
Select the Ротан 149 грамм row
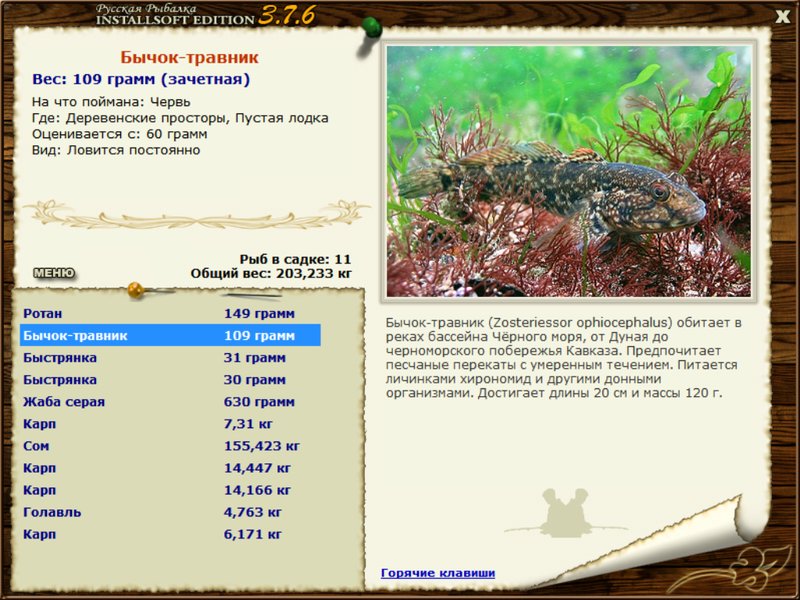170,313
